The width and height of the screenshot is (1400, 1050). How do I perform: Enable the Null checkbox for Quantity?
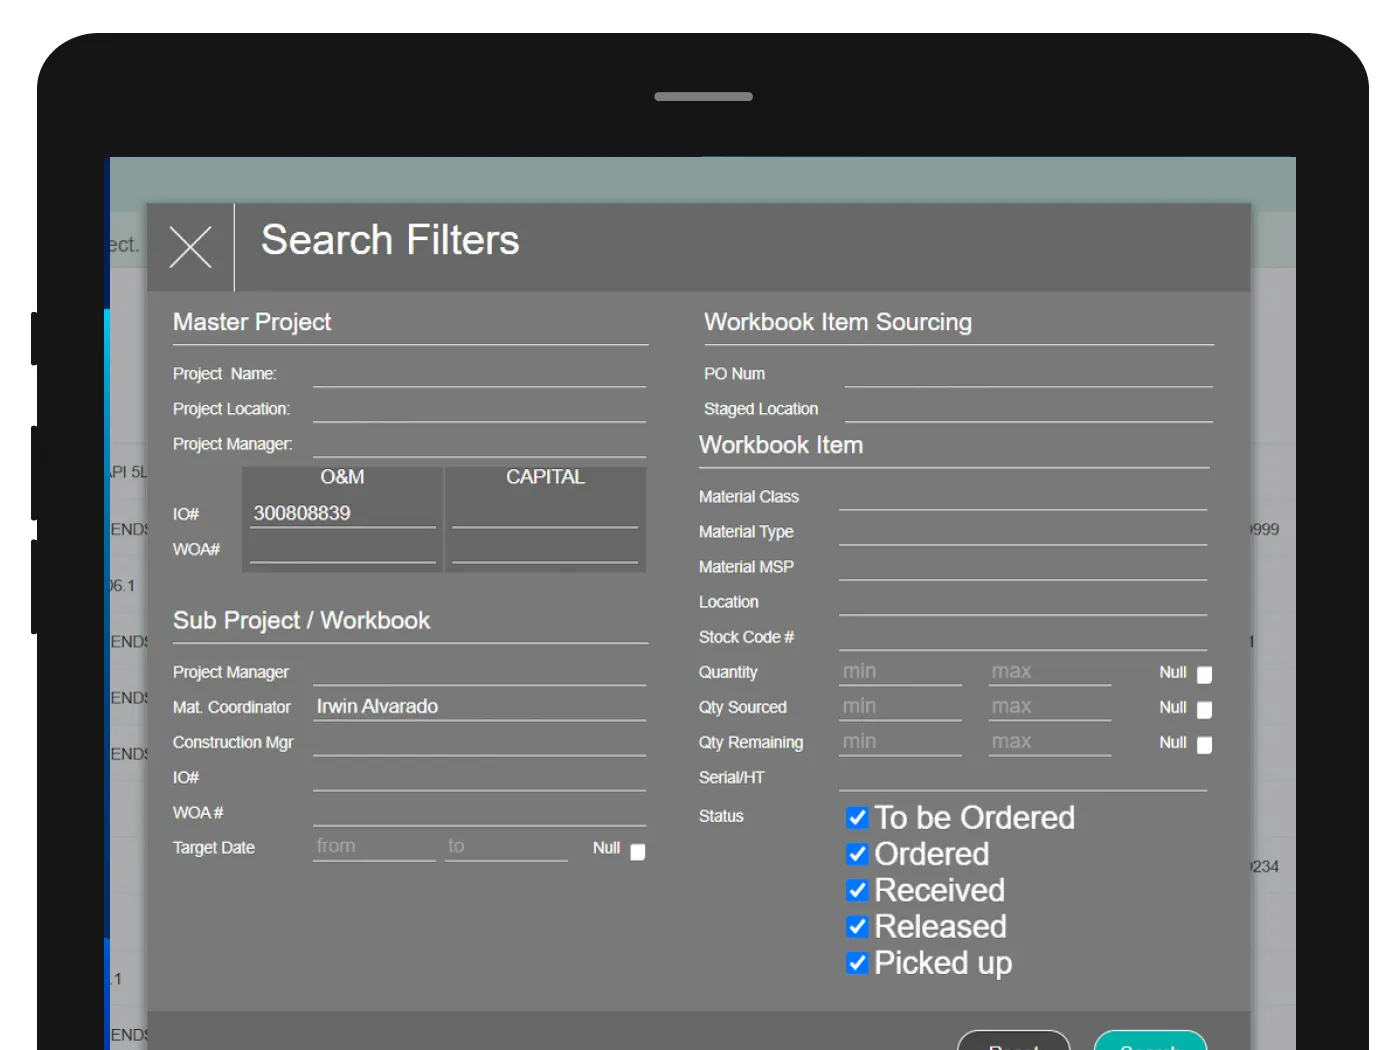[1203, 675]
